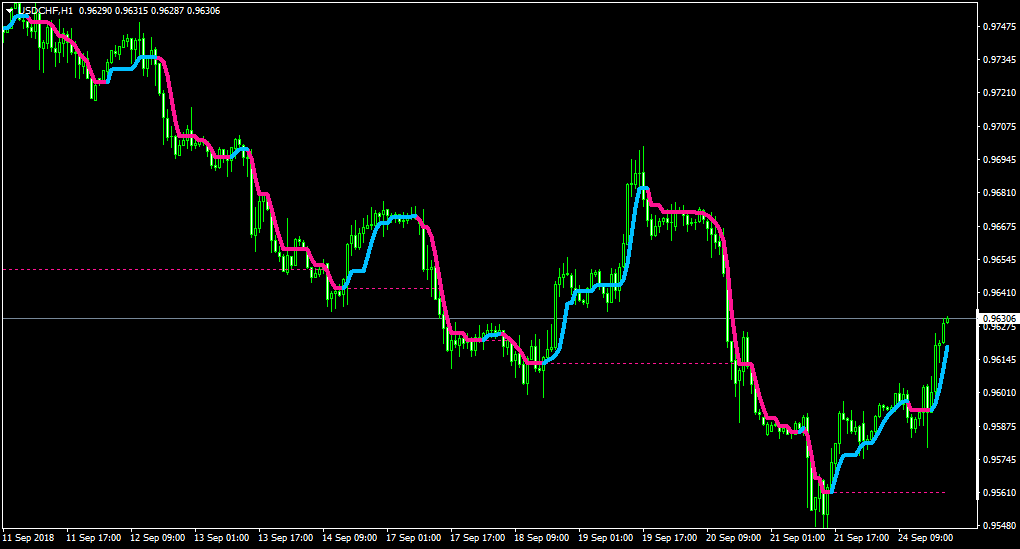The width and height of the screenshot is (1020, 549).
Task: Click the 0.96410 price scale label
Action: tap(999, 293)
